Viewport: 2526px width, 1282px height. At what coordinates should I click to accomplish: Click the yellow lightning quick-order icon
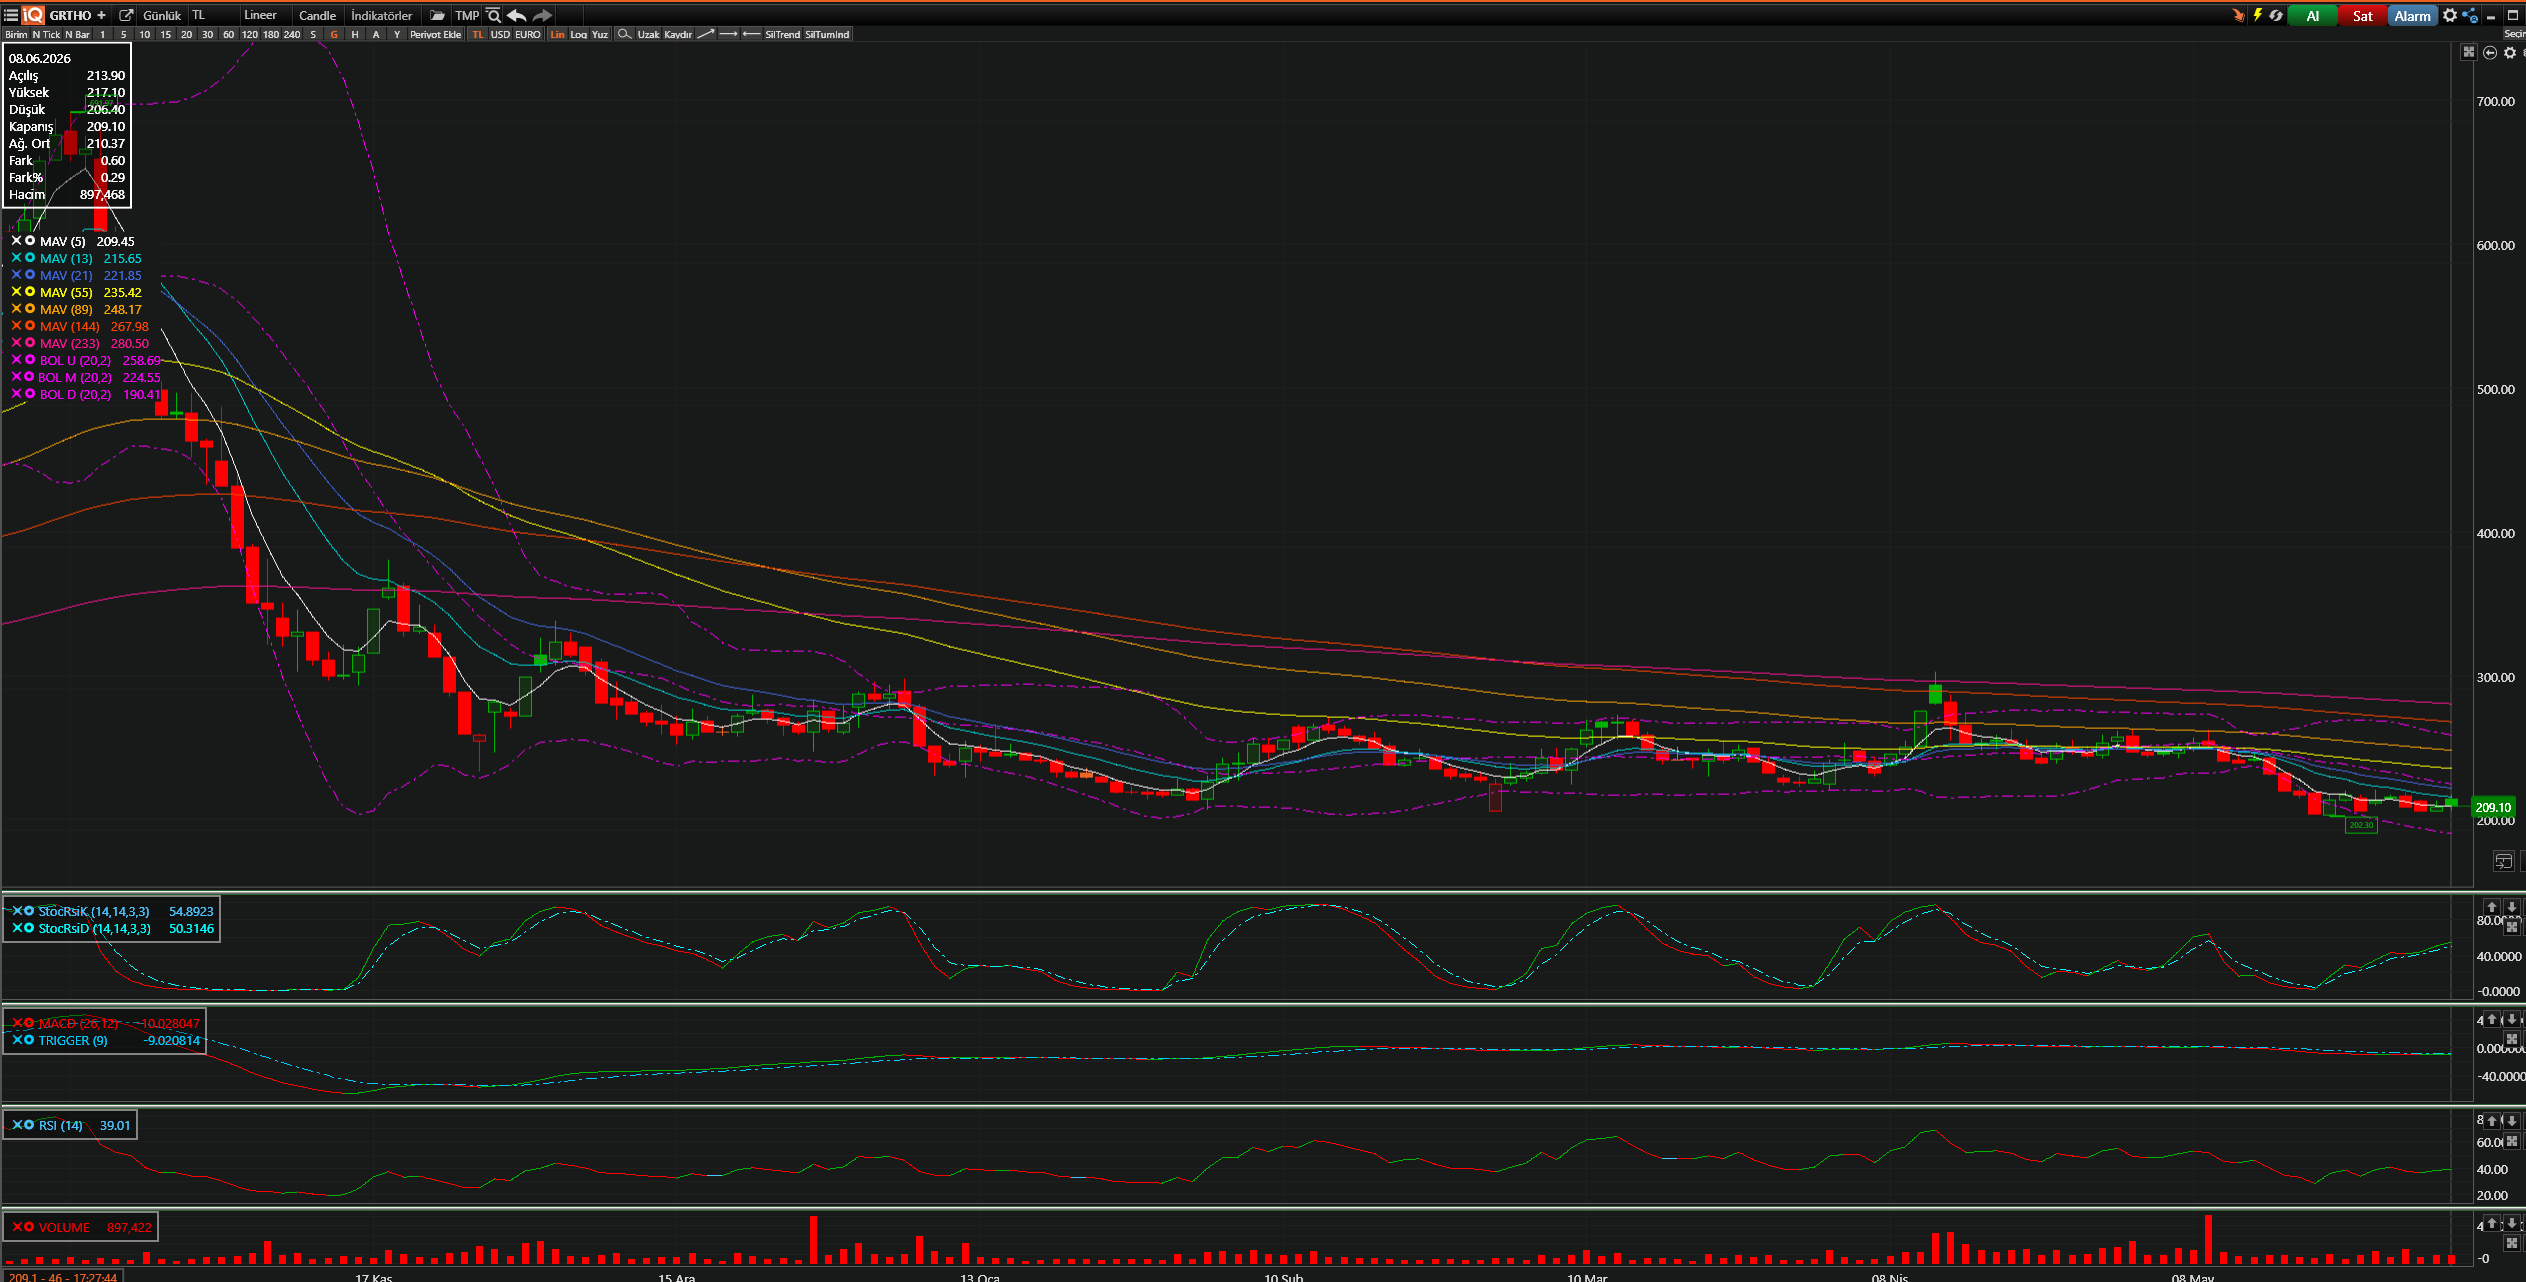[2257, 15]
